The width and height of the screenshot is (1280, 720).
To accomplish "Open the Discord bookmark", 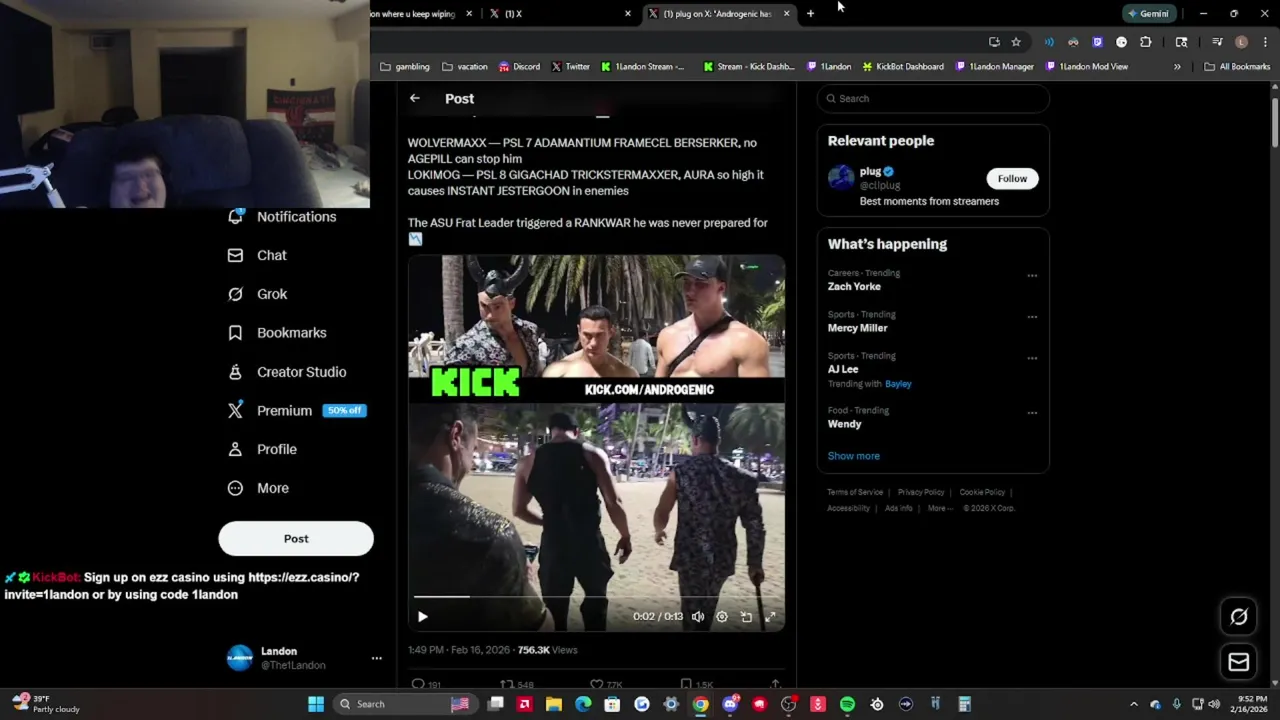I will (519, 67).
